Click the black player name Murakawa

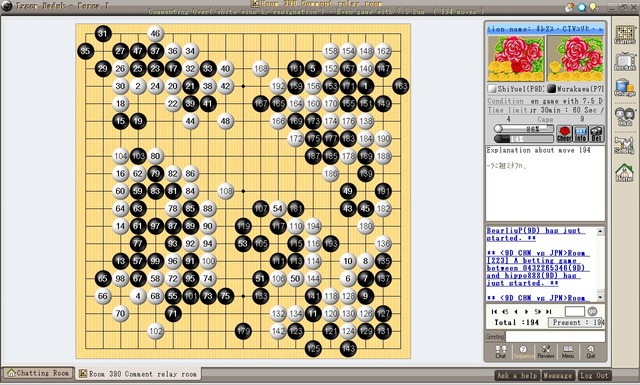click(580, 89)
